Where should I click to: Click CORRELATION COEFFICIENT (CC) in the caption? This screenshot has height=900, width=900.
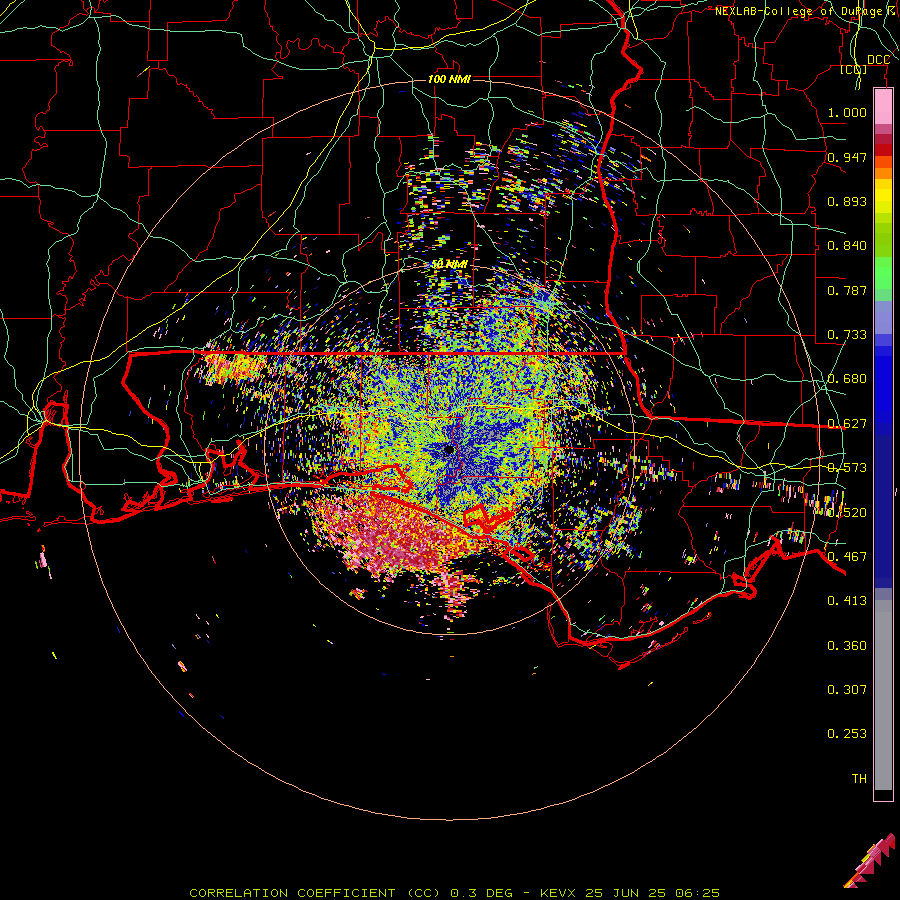[x=315, y=893]
